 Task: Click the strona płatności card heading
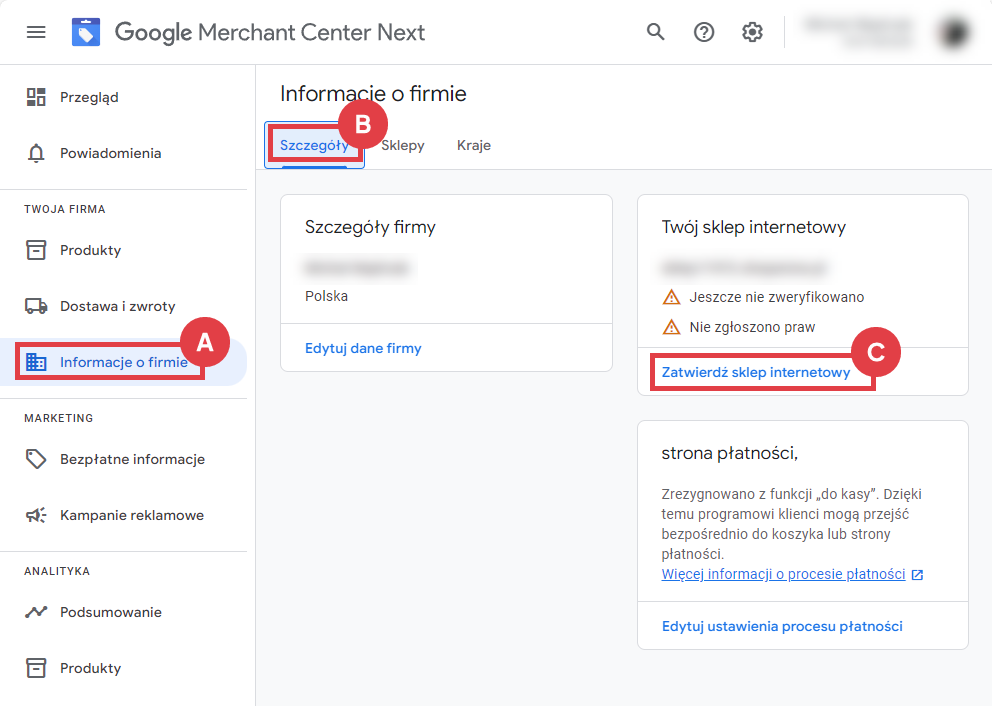(x=729, y=453)
